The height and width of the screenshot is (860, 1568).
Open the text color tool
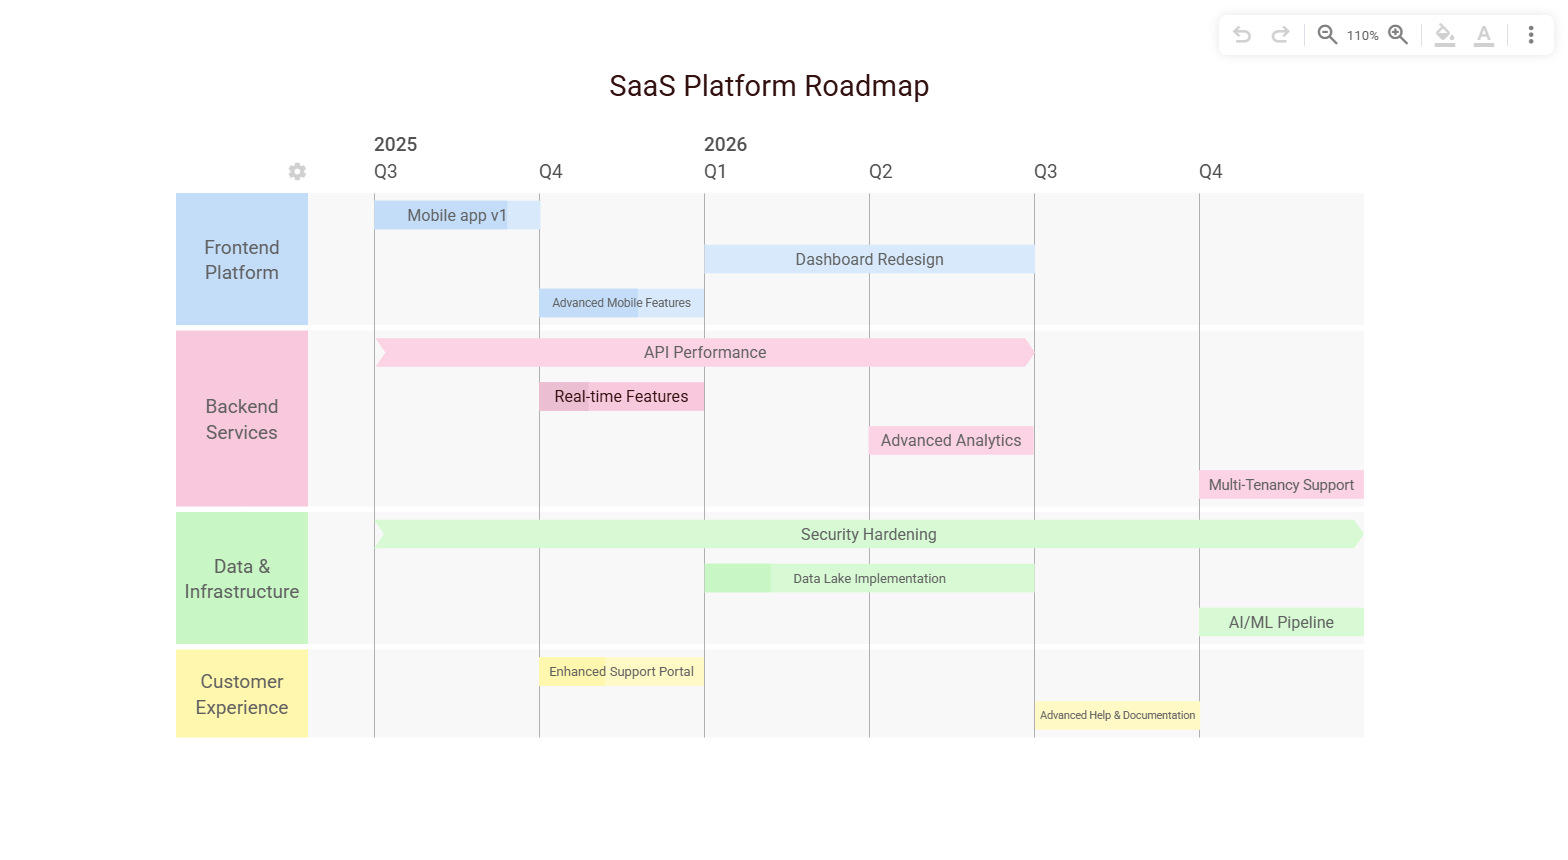click(x=1484, y=35)
